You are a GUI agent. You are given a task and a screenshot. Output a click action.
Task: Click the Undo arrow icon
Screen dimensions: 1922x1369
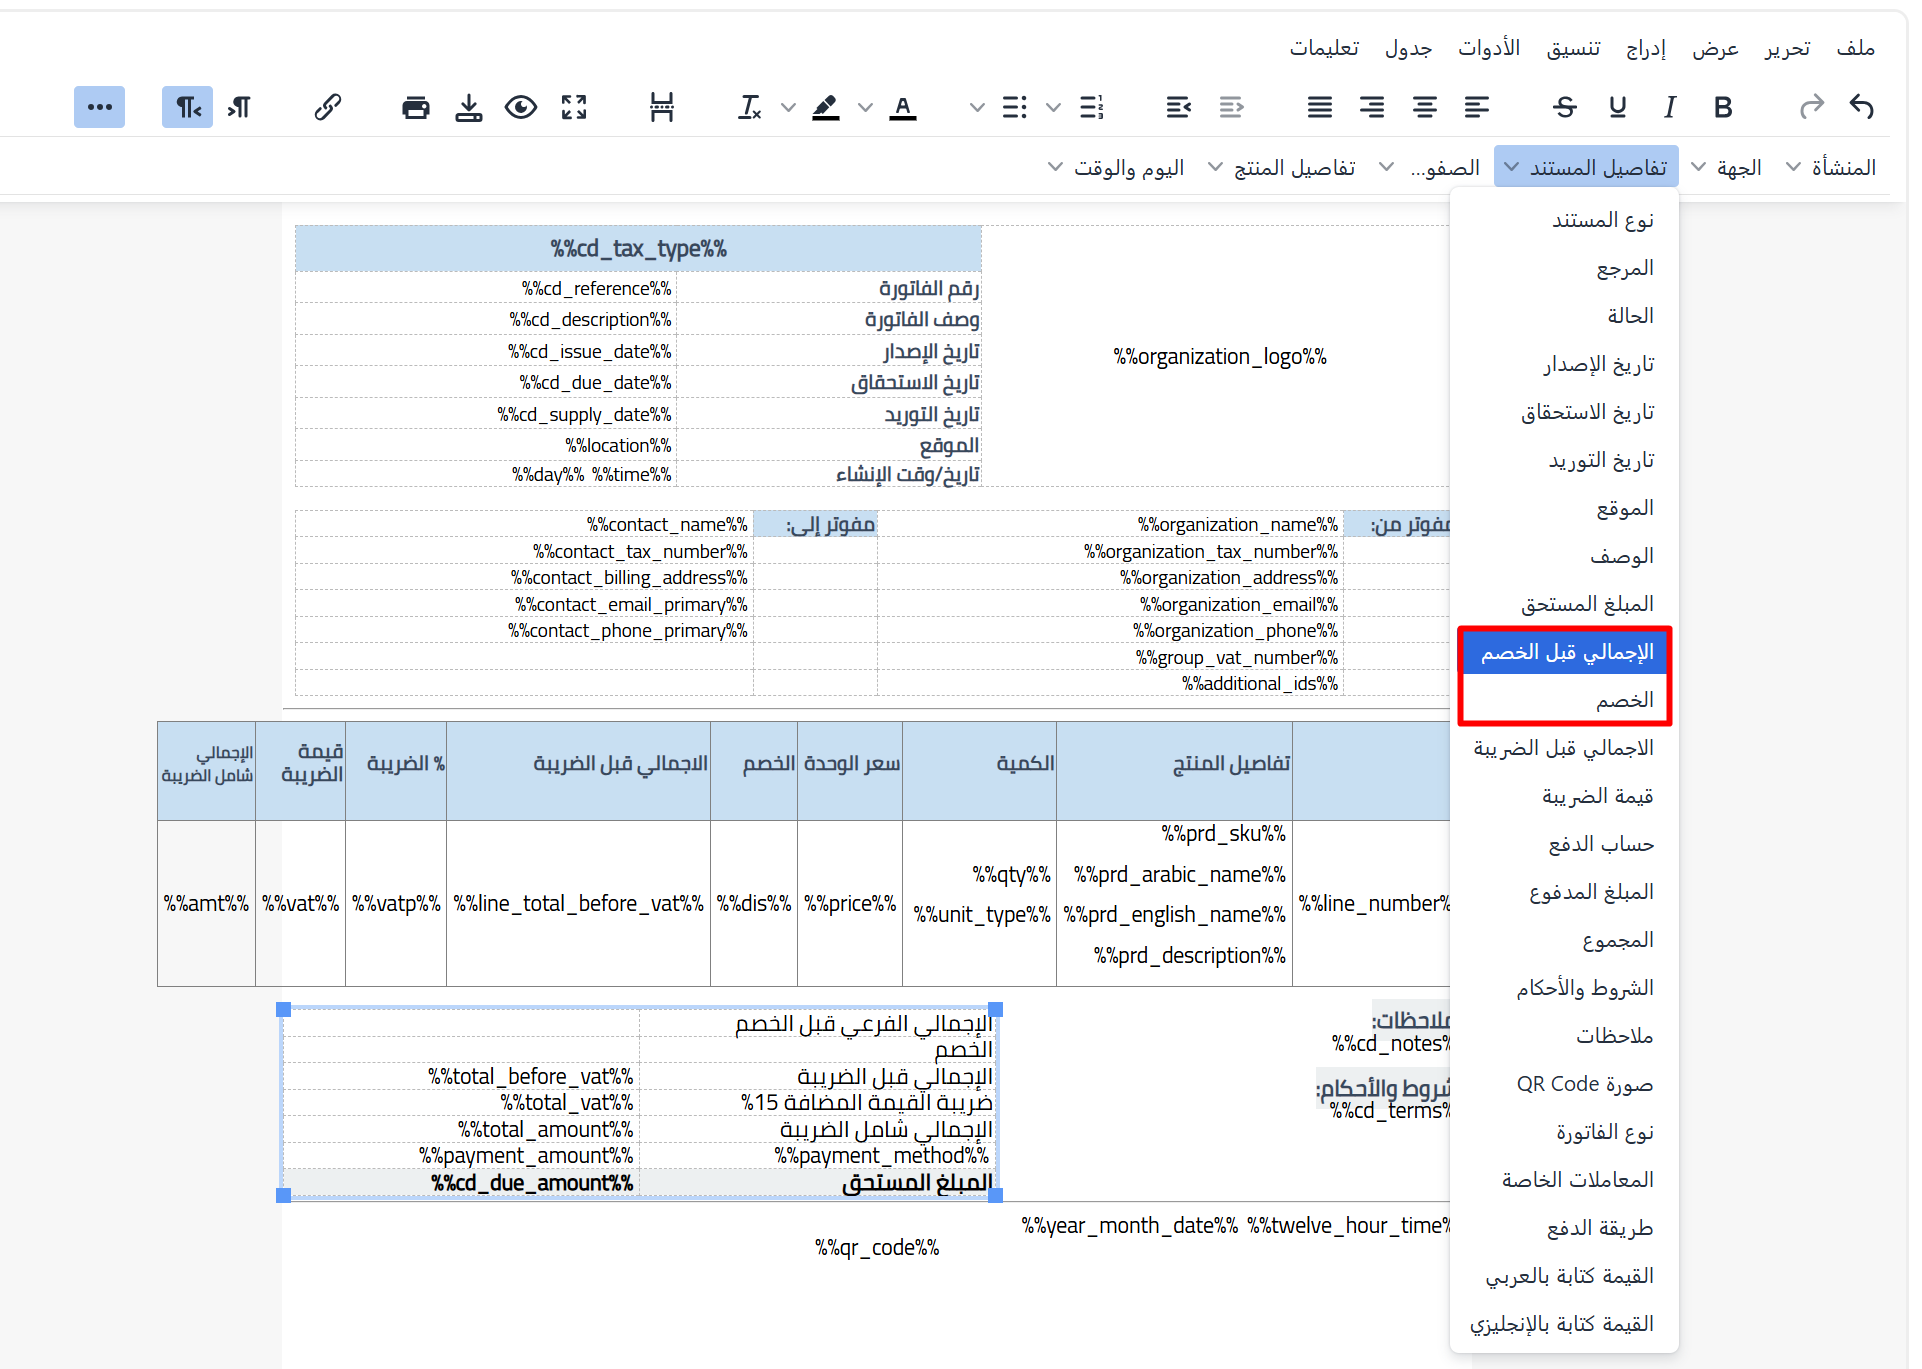[x=1861, y=107]
